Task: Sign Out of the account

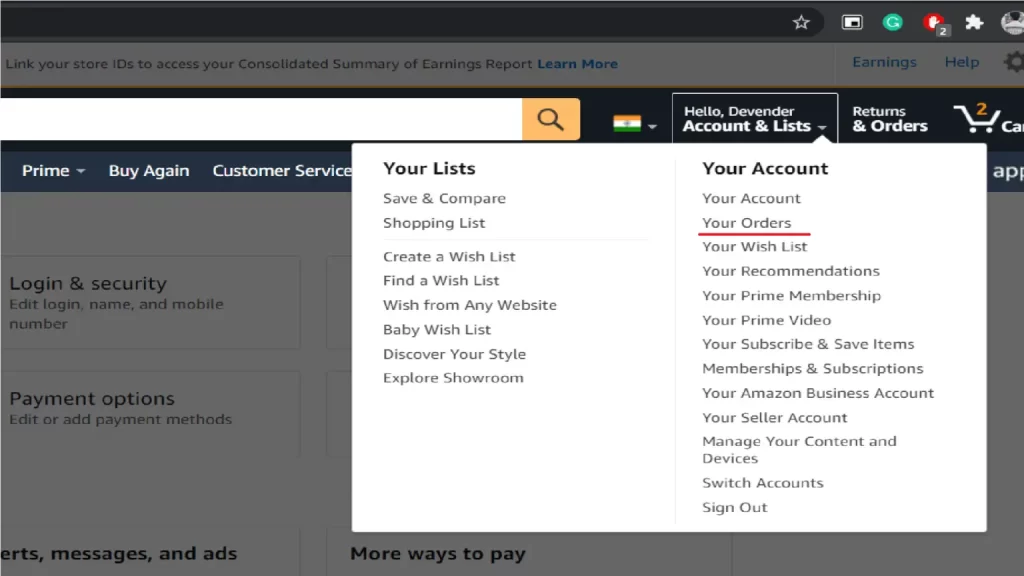Action: pos(735,507)
